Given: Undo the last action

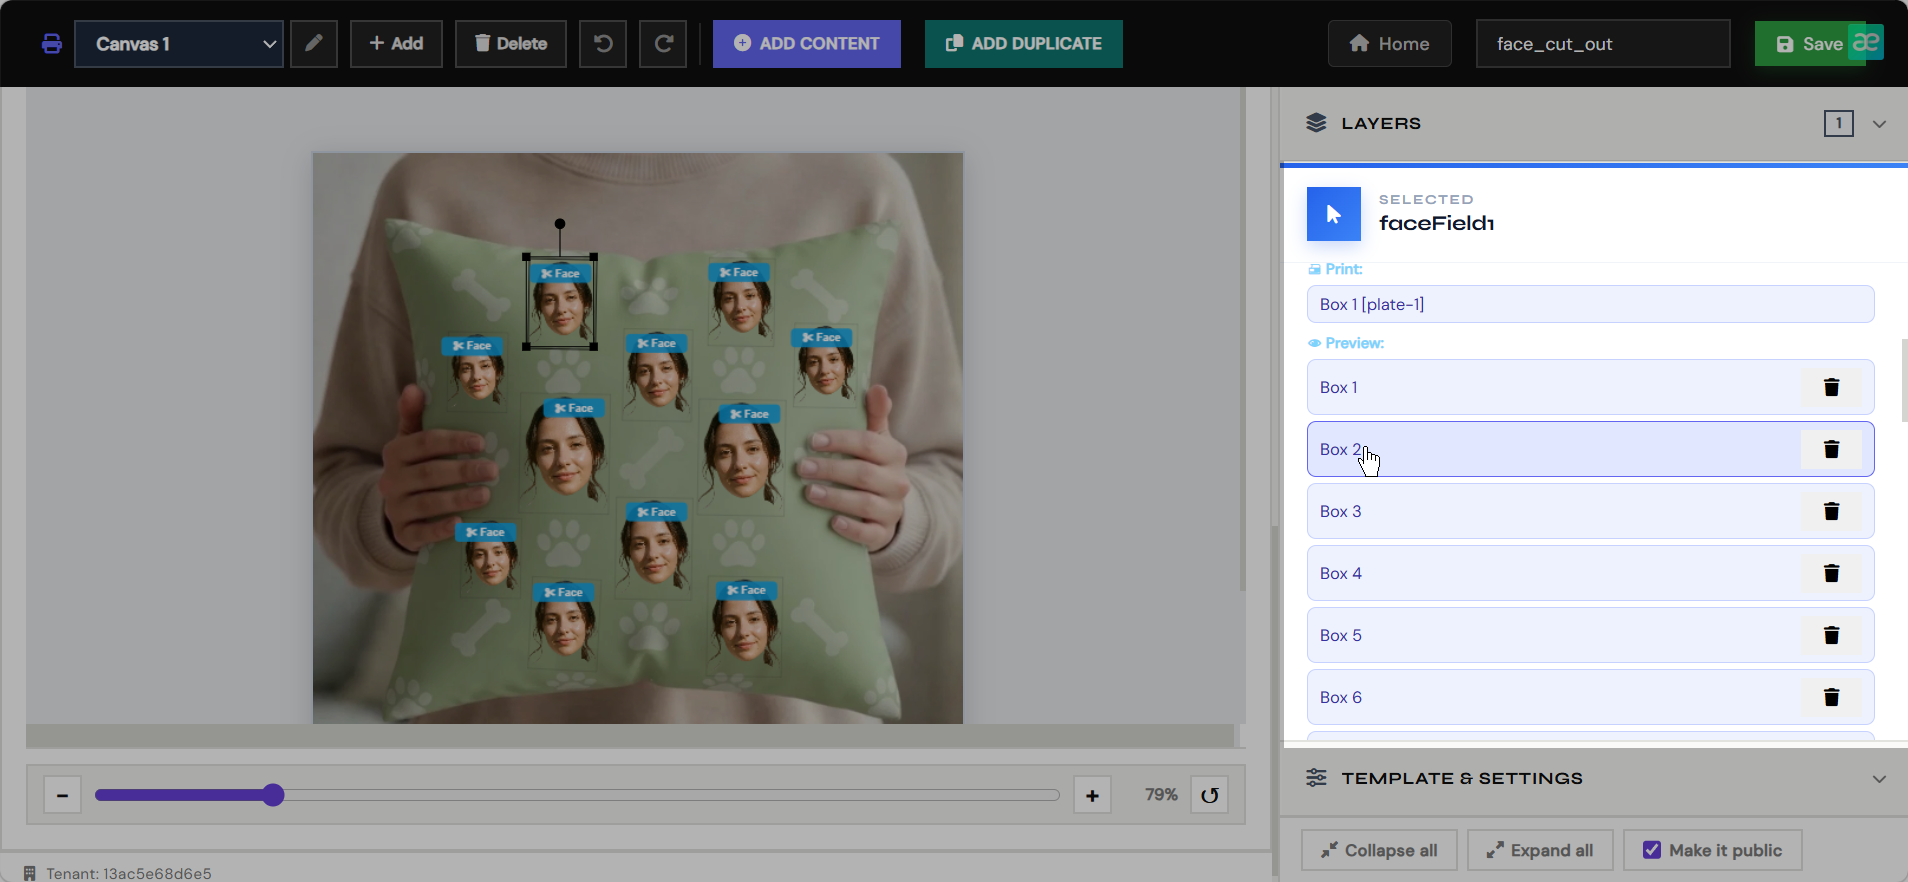Looking at the screenshot, I should (603, 44).
